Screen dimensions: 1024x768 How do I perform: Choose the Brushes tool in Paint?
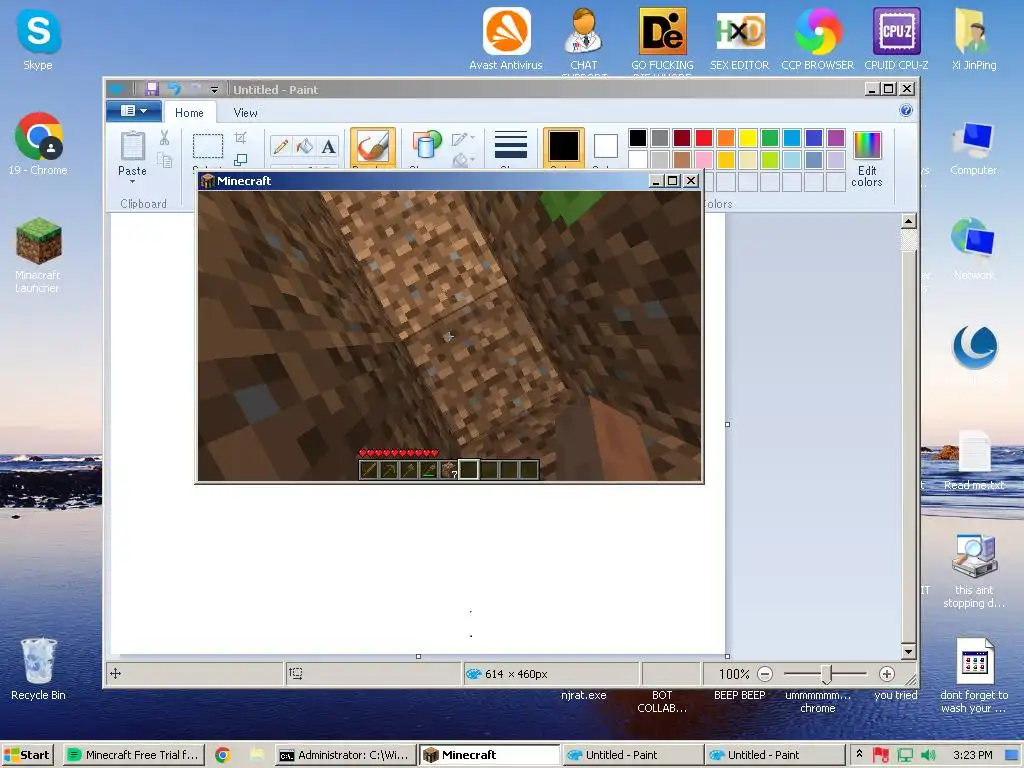373,146
